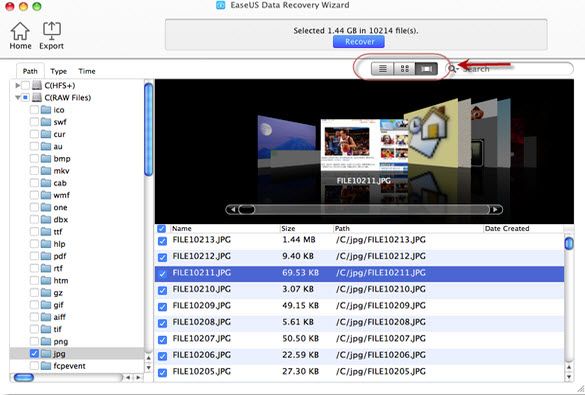Expand the C(HFS+) tree node

pyautogui.click(x=17, y=85)
